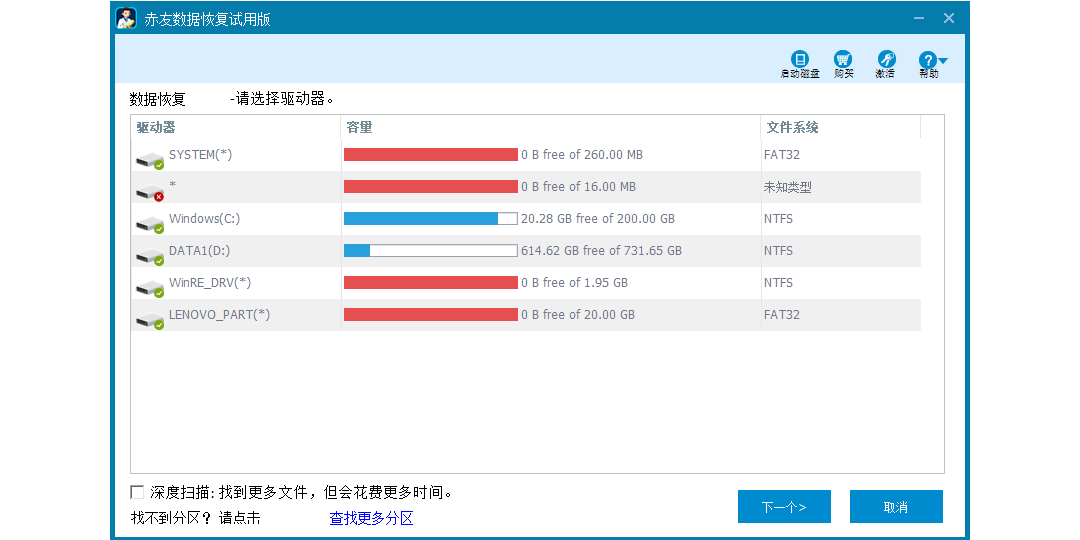This screenshot has width=1080, height=540.
Task: Select the WinRE_DRV(*) row's NTFS cell
Action: click(778, 283)
